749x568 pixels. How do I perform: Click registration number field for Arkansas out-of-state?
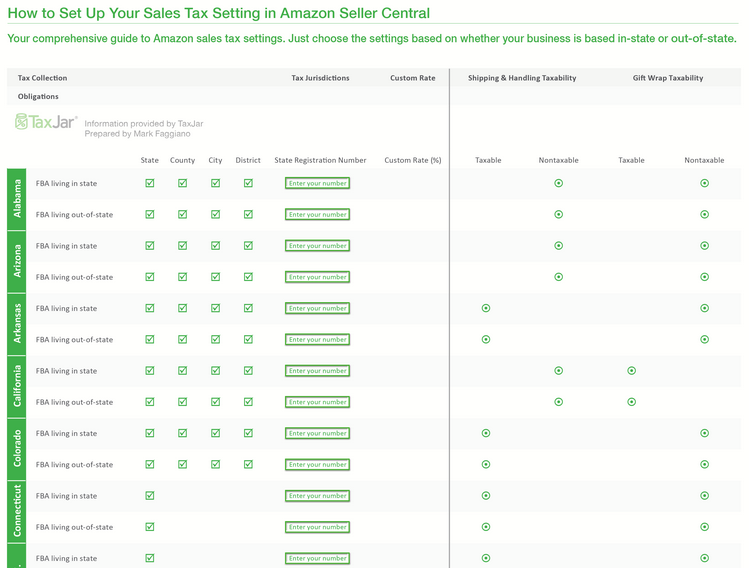(318, 340)
